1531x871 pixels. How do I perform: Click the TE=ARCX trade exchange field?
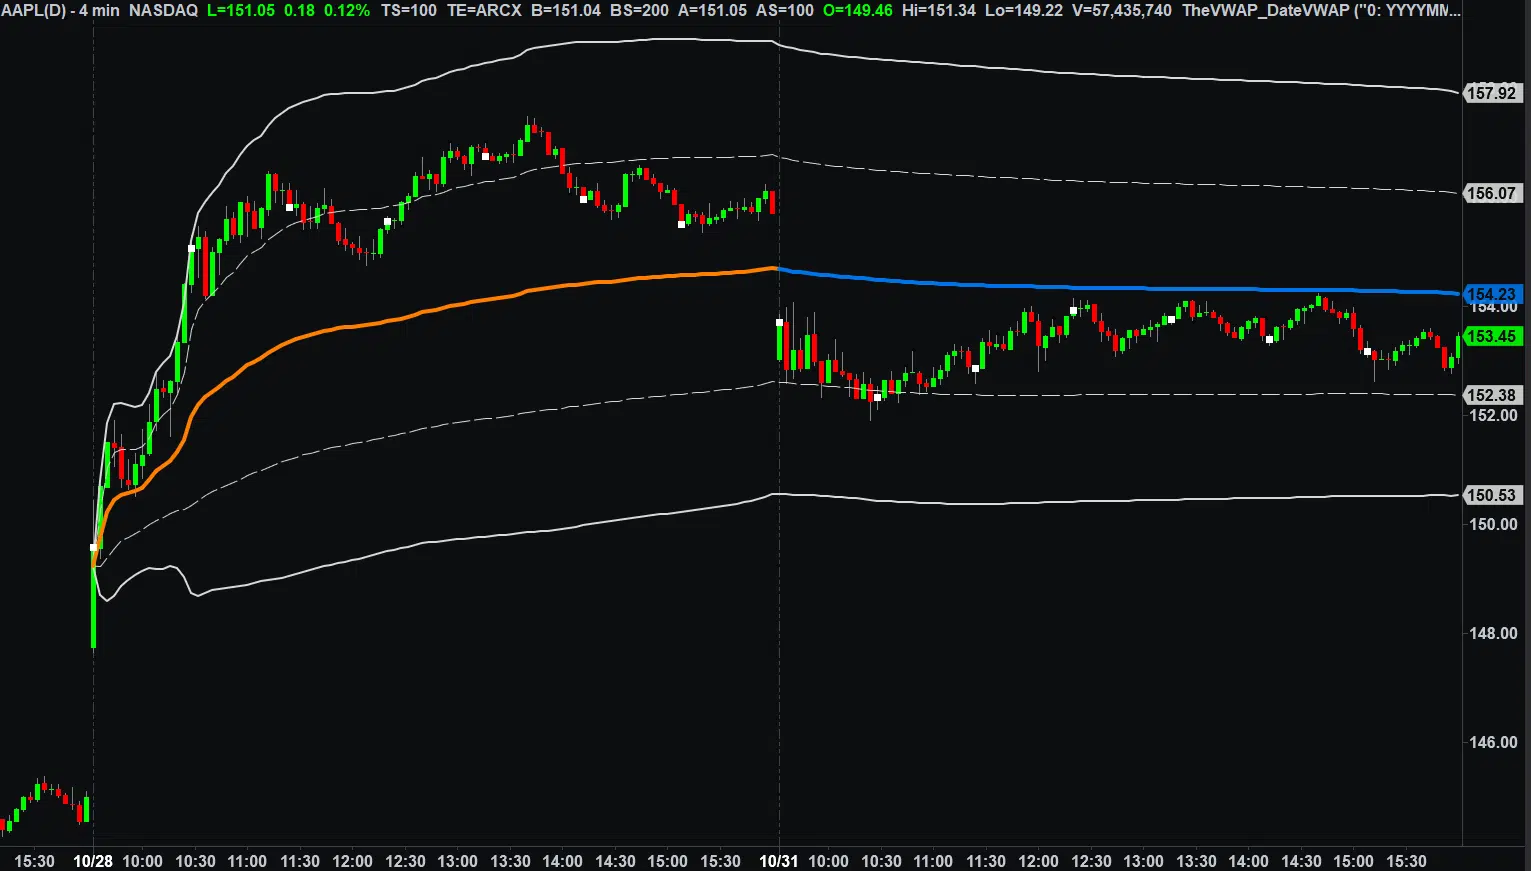(483, 10)
